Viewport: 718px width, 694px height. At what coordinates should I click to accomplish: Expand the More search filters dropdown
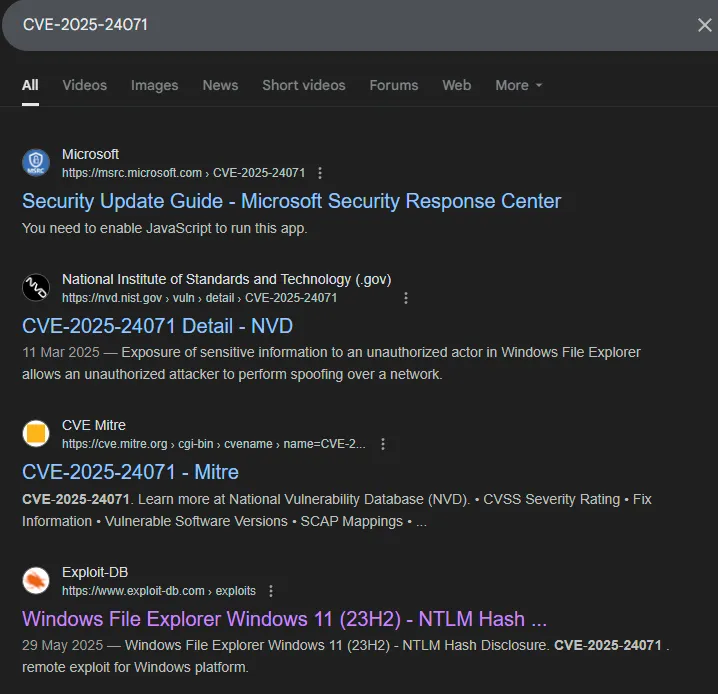click(518, 85)
